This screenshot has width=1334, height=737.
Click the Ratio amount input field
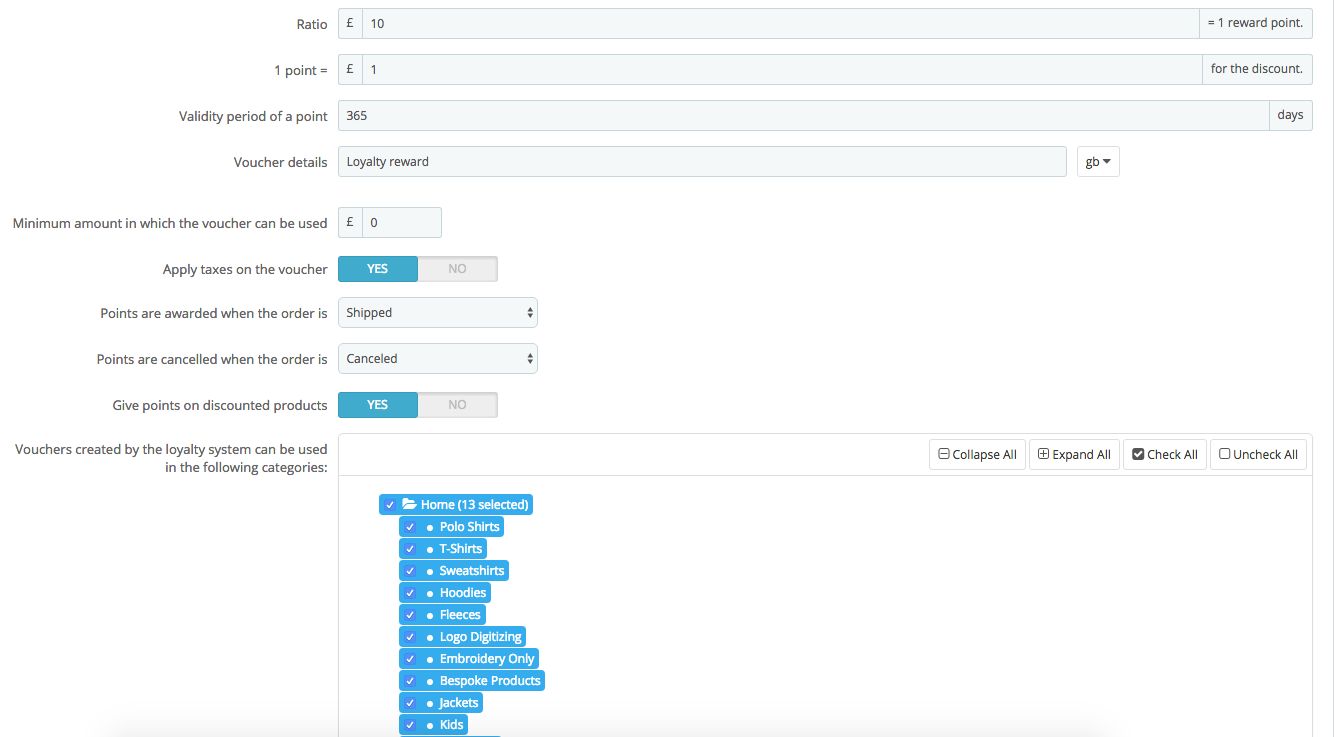(781, 24)
